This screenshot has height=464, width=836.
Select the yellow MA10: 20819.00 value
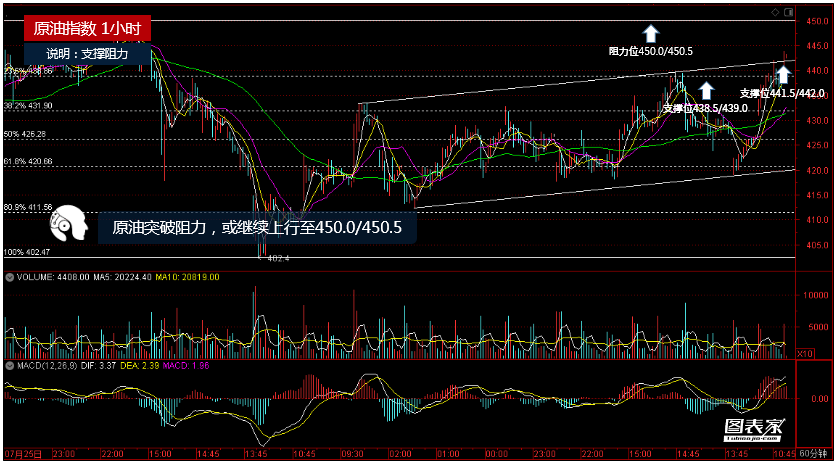click(x=187, y=277)
